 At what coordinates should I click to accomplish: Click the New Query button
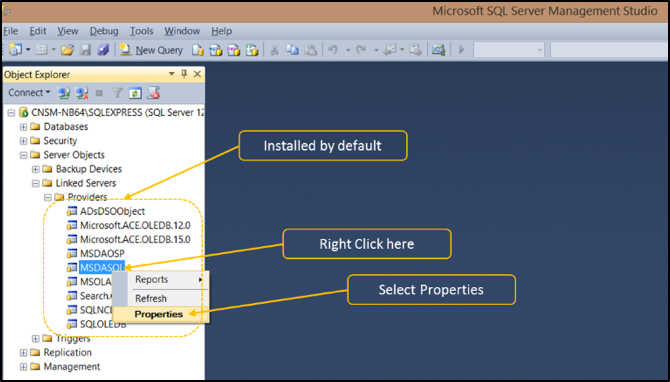151,50
